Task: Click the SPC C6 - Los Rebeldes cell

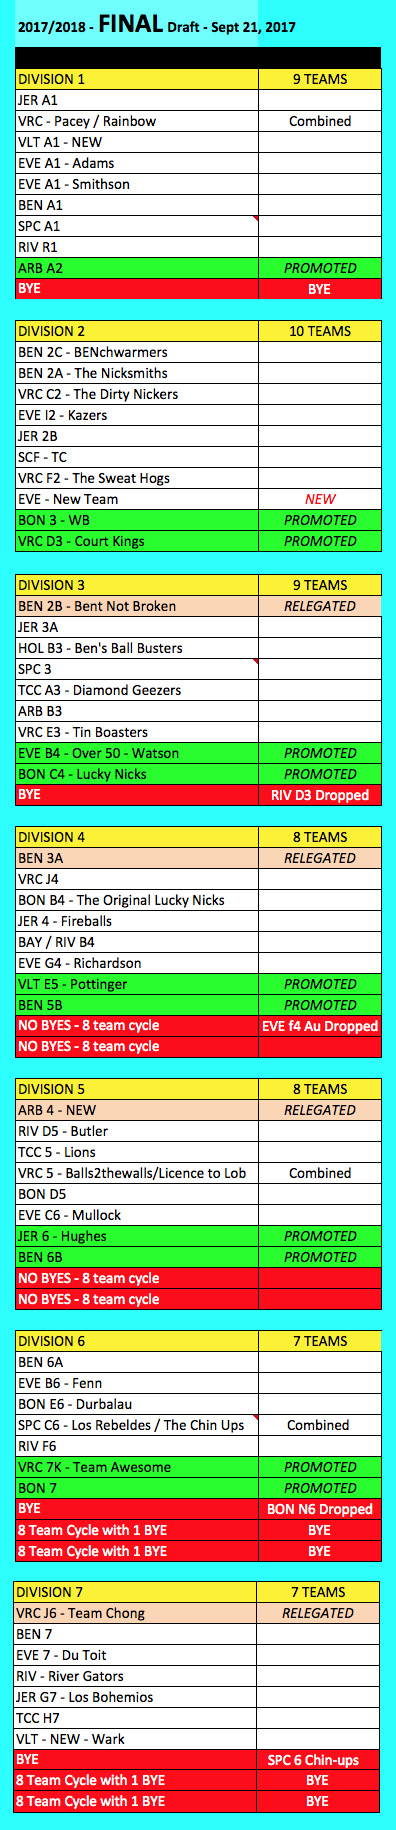Action: coord(137,1425)
